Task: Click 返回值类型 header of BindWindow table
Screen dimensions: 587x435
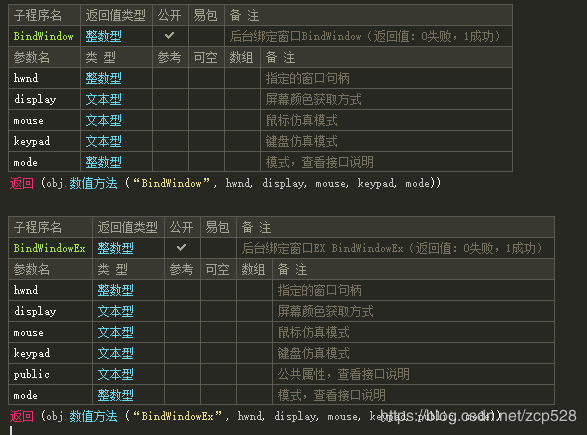Action: click(x=116, y=15)
